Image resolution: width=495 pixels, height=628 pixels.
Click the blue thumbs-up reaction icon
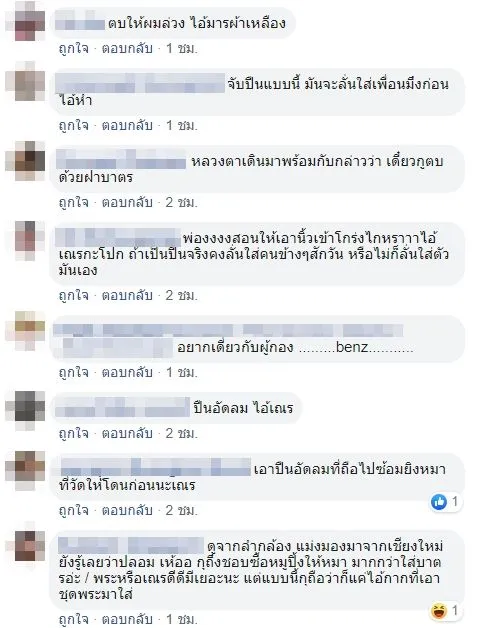tap(439, 501)
